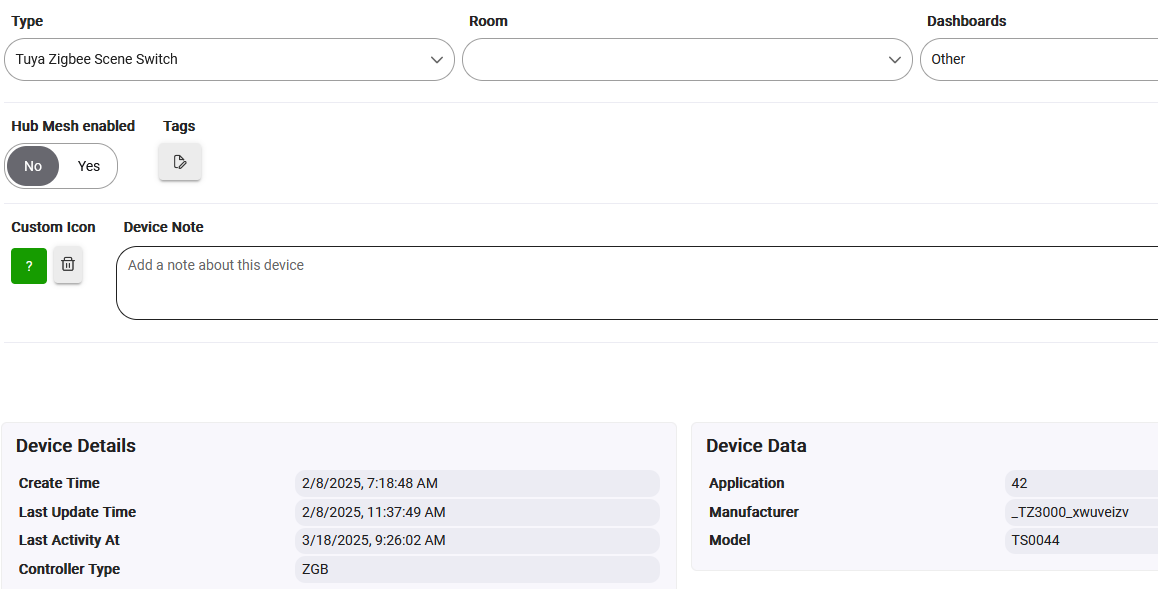Click the Room dropdown chevron arrow
This screenshot has width=1158, height=589.
(x=895, y=60)
